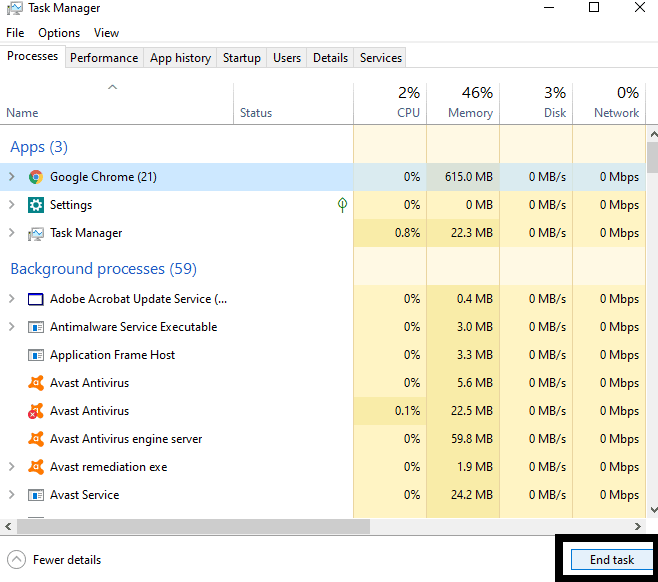Click the 24.2 MB memory value
This screenshot has width=658, height=582.
tap(472, 495)
